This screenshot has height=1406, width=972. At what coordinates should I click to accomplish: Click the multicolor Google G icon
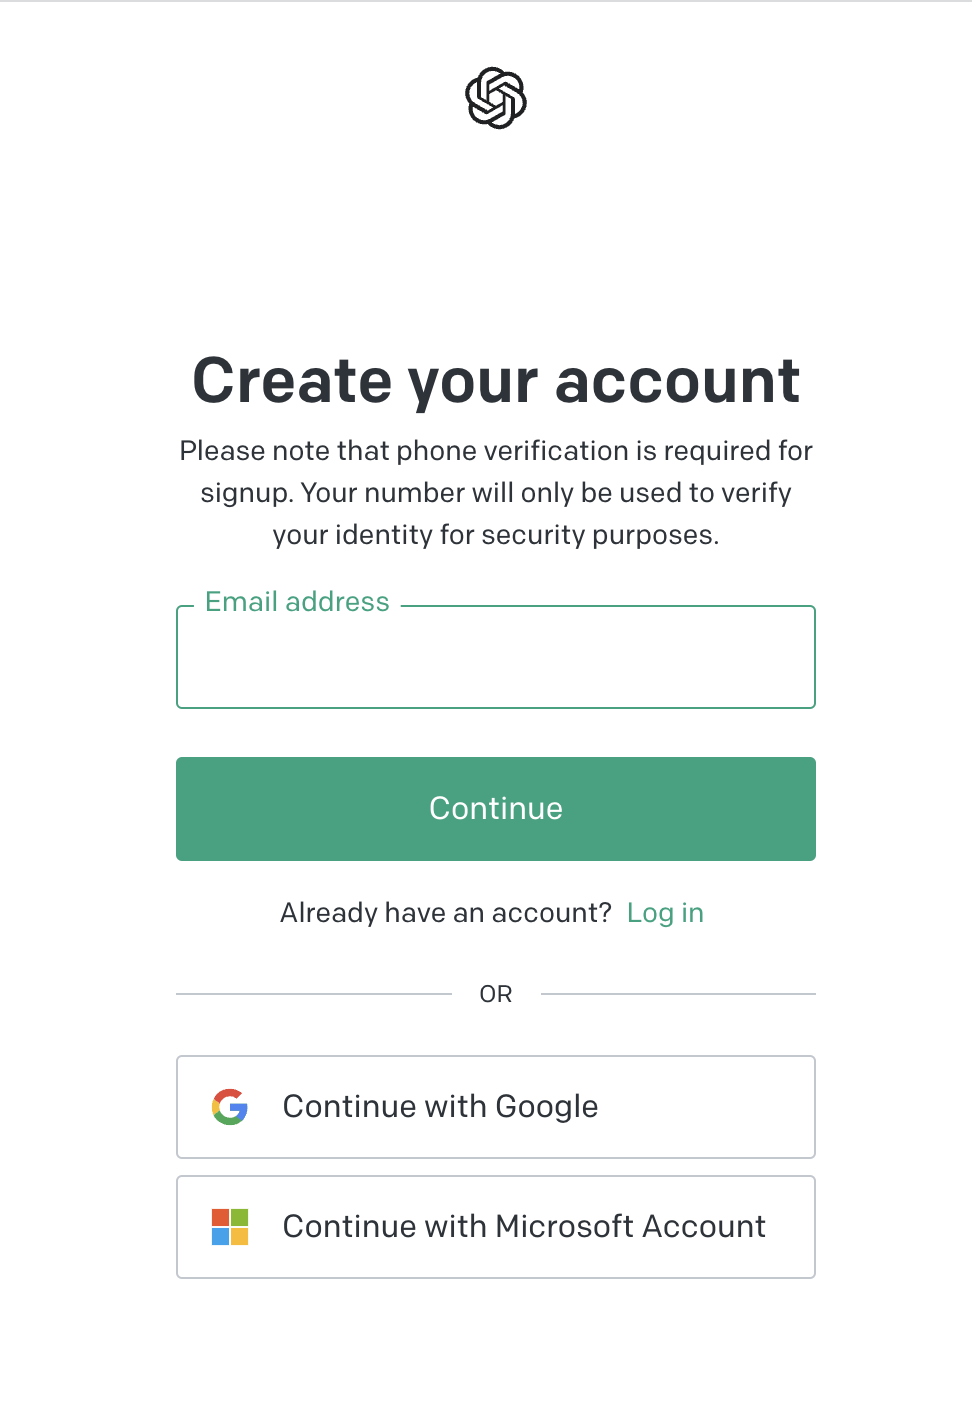(230, 1107)
